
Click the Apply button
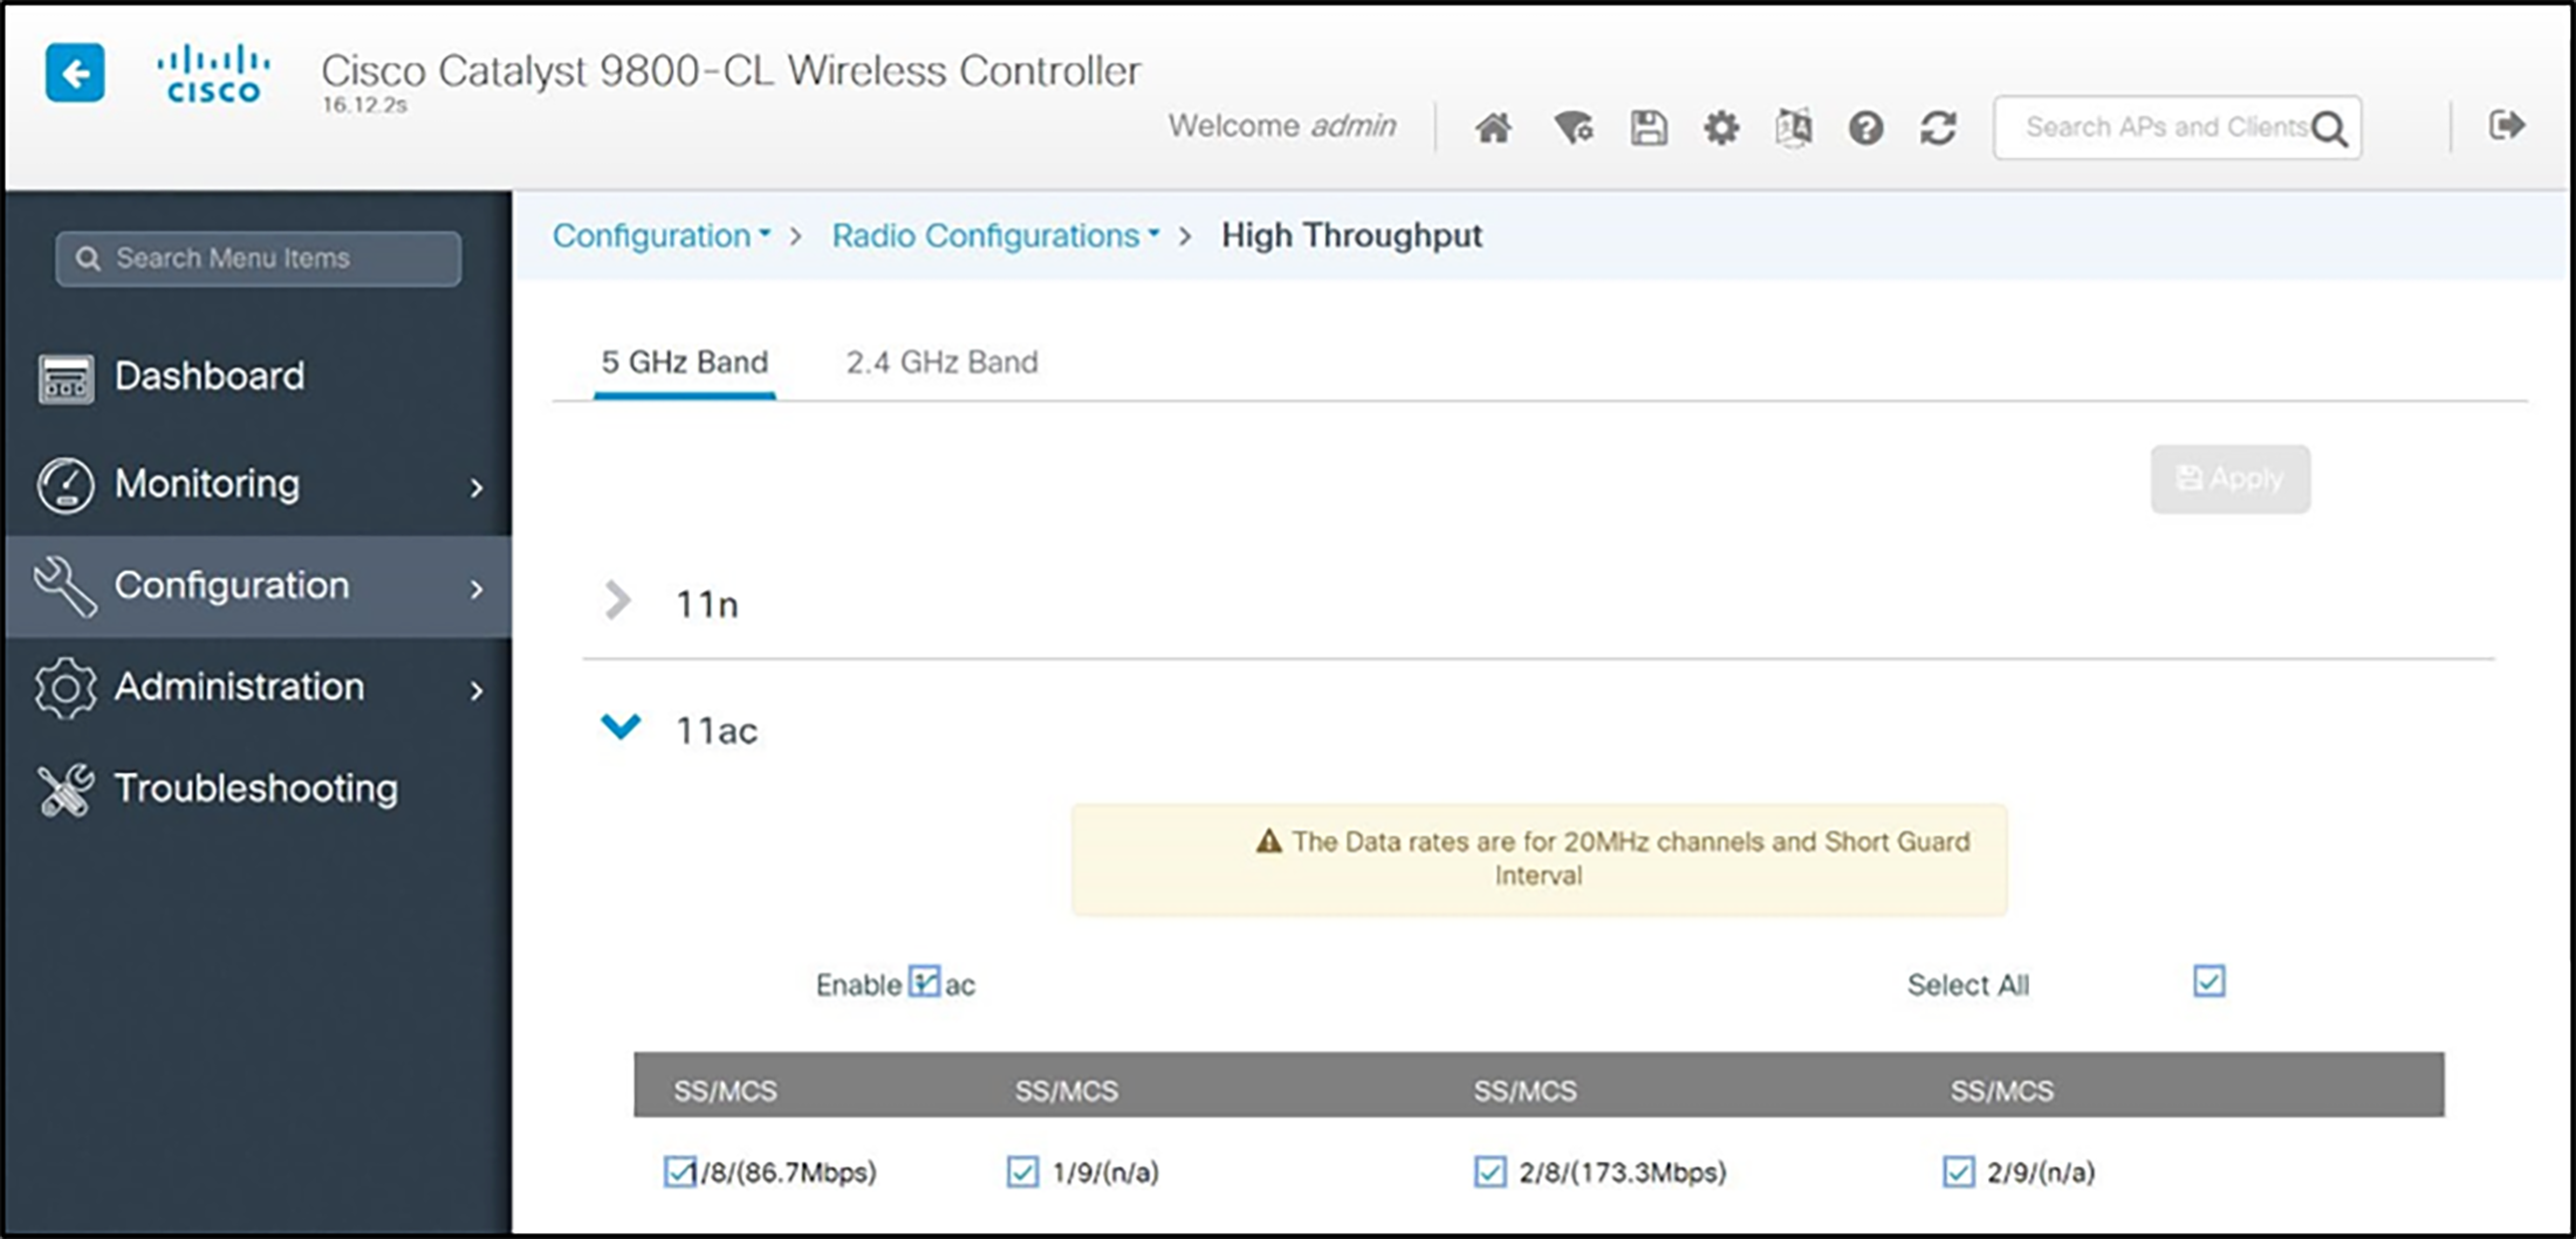(x=2230, y=479)
